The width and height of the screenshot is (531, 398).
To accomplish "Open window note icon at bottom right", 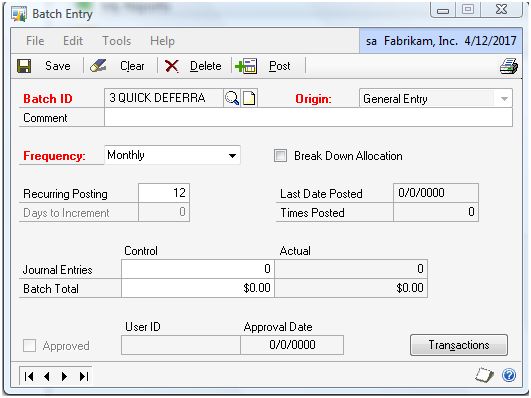I will pyautogui.click(x=484, y=375).
